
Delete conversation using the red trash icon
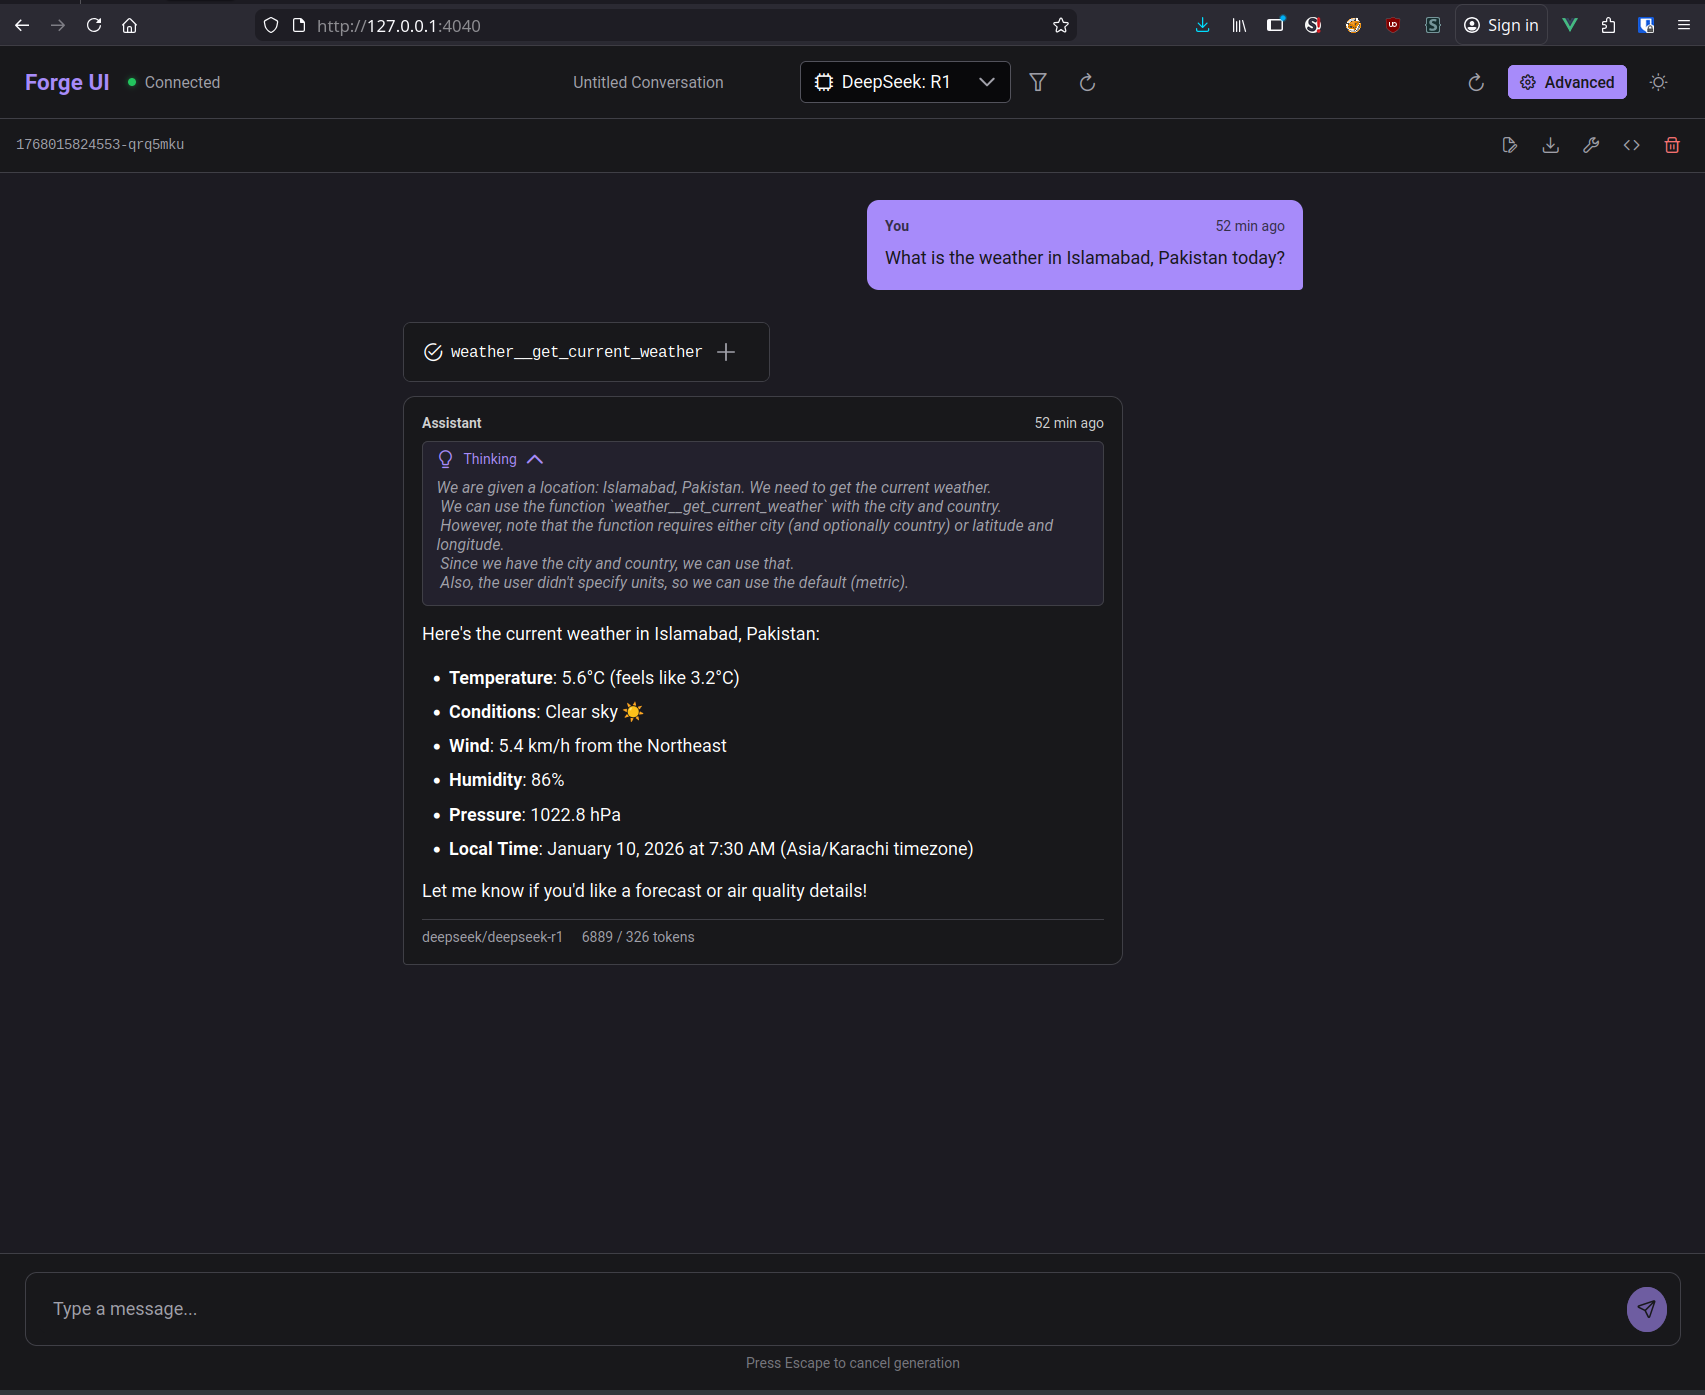click(1671, 144)
